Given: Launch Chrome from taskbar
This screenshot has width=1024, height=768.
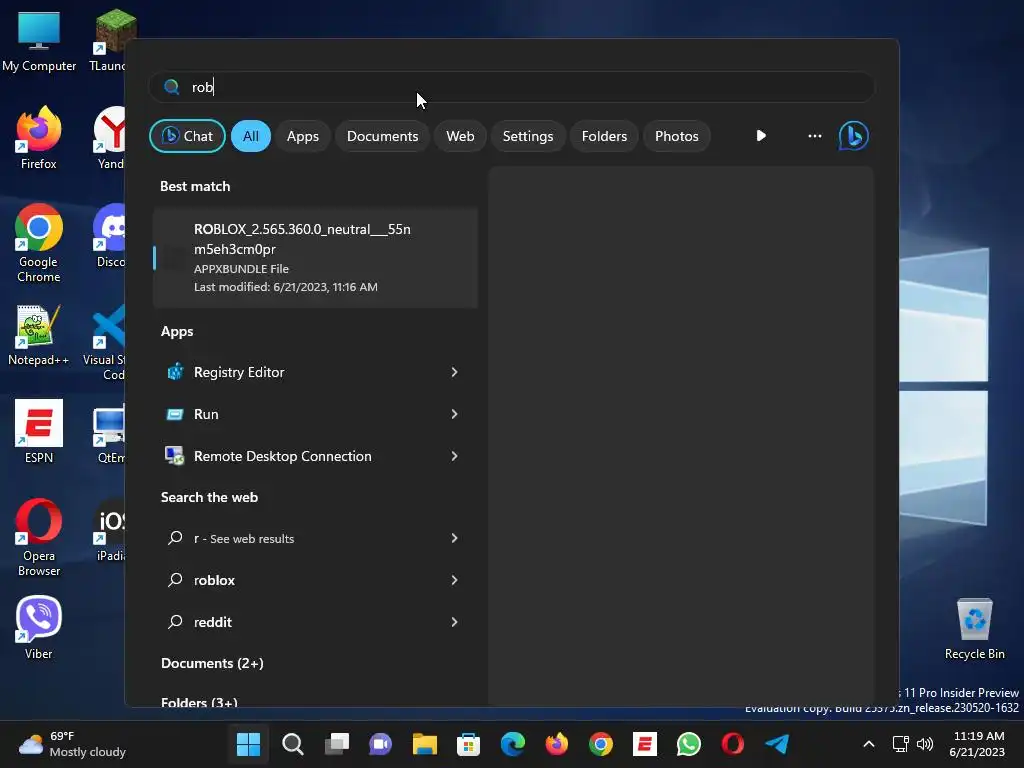Looking at the screenshot, I should pyautogui.click(x=601, y=744).
